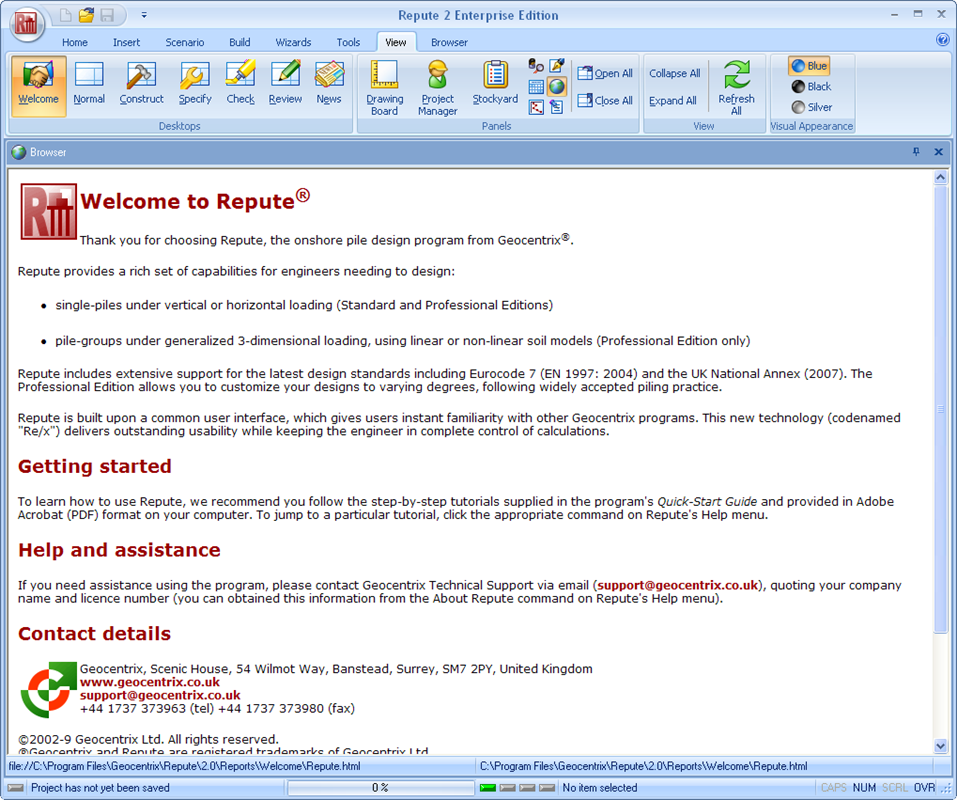
Task: Click the blue grid workbook panel icon
Action: [x=536, y=87]
